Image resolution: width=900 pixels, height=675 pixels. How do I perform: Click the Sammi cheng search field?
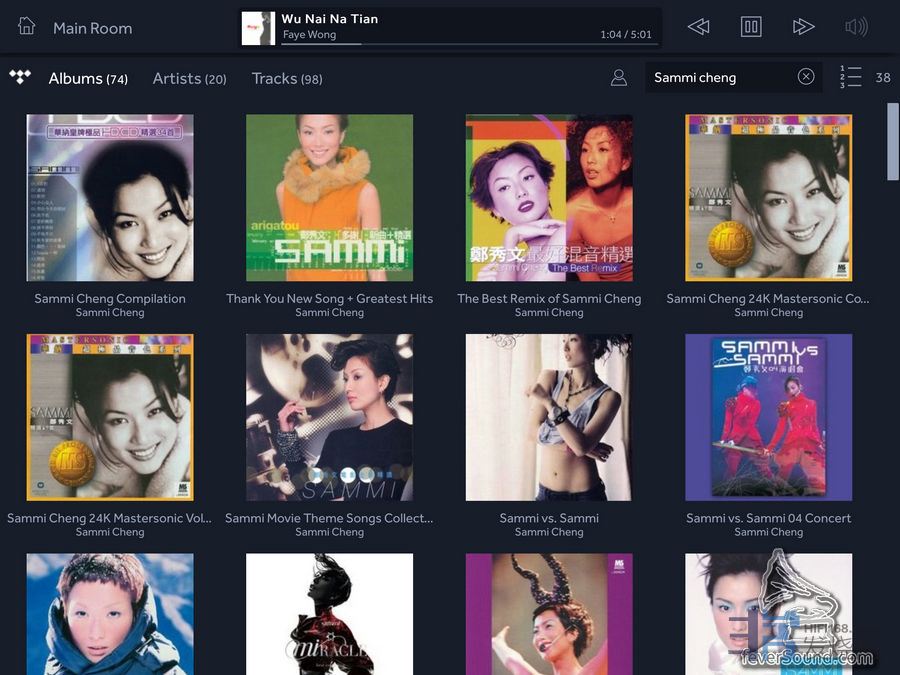(x=720, y=77)
